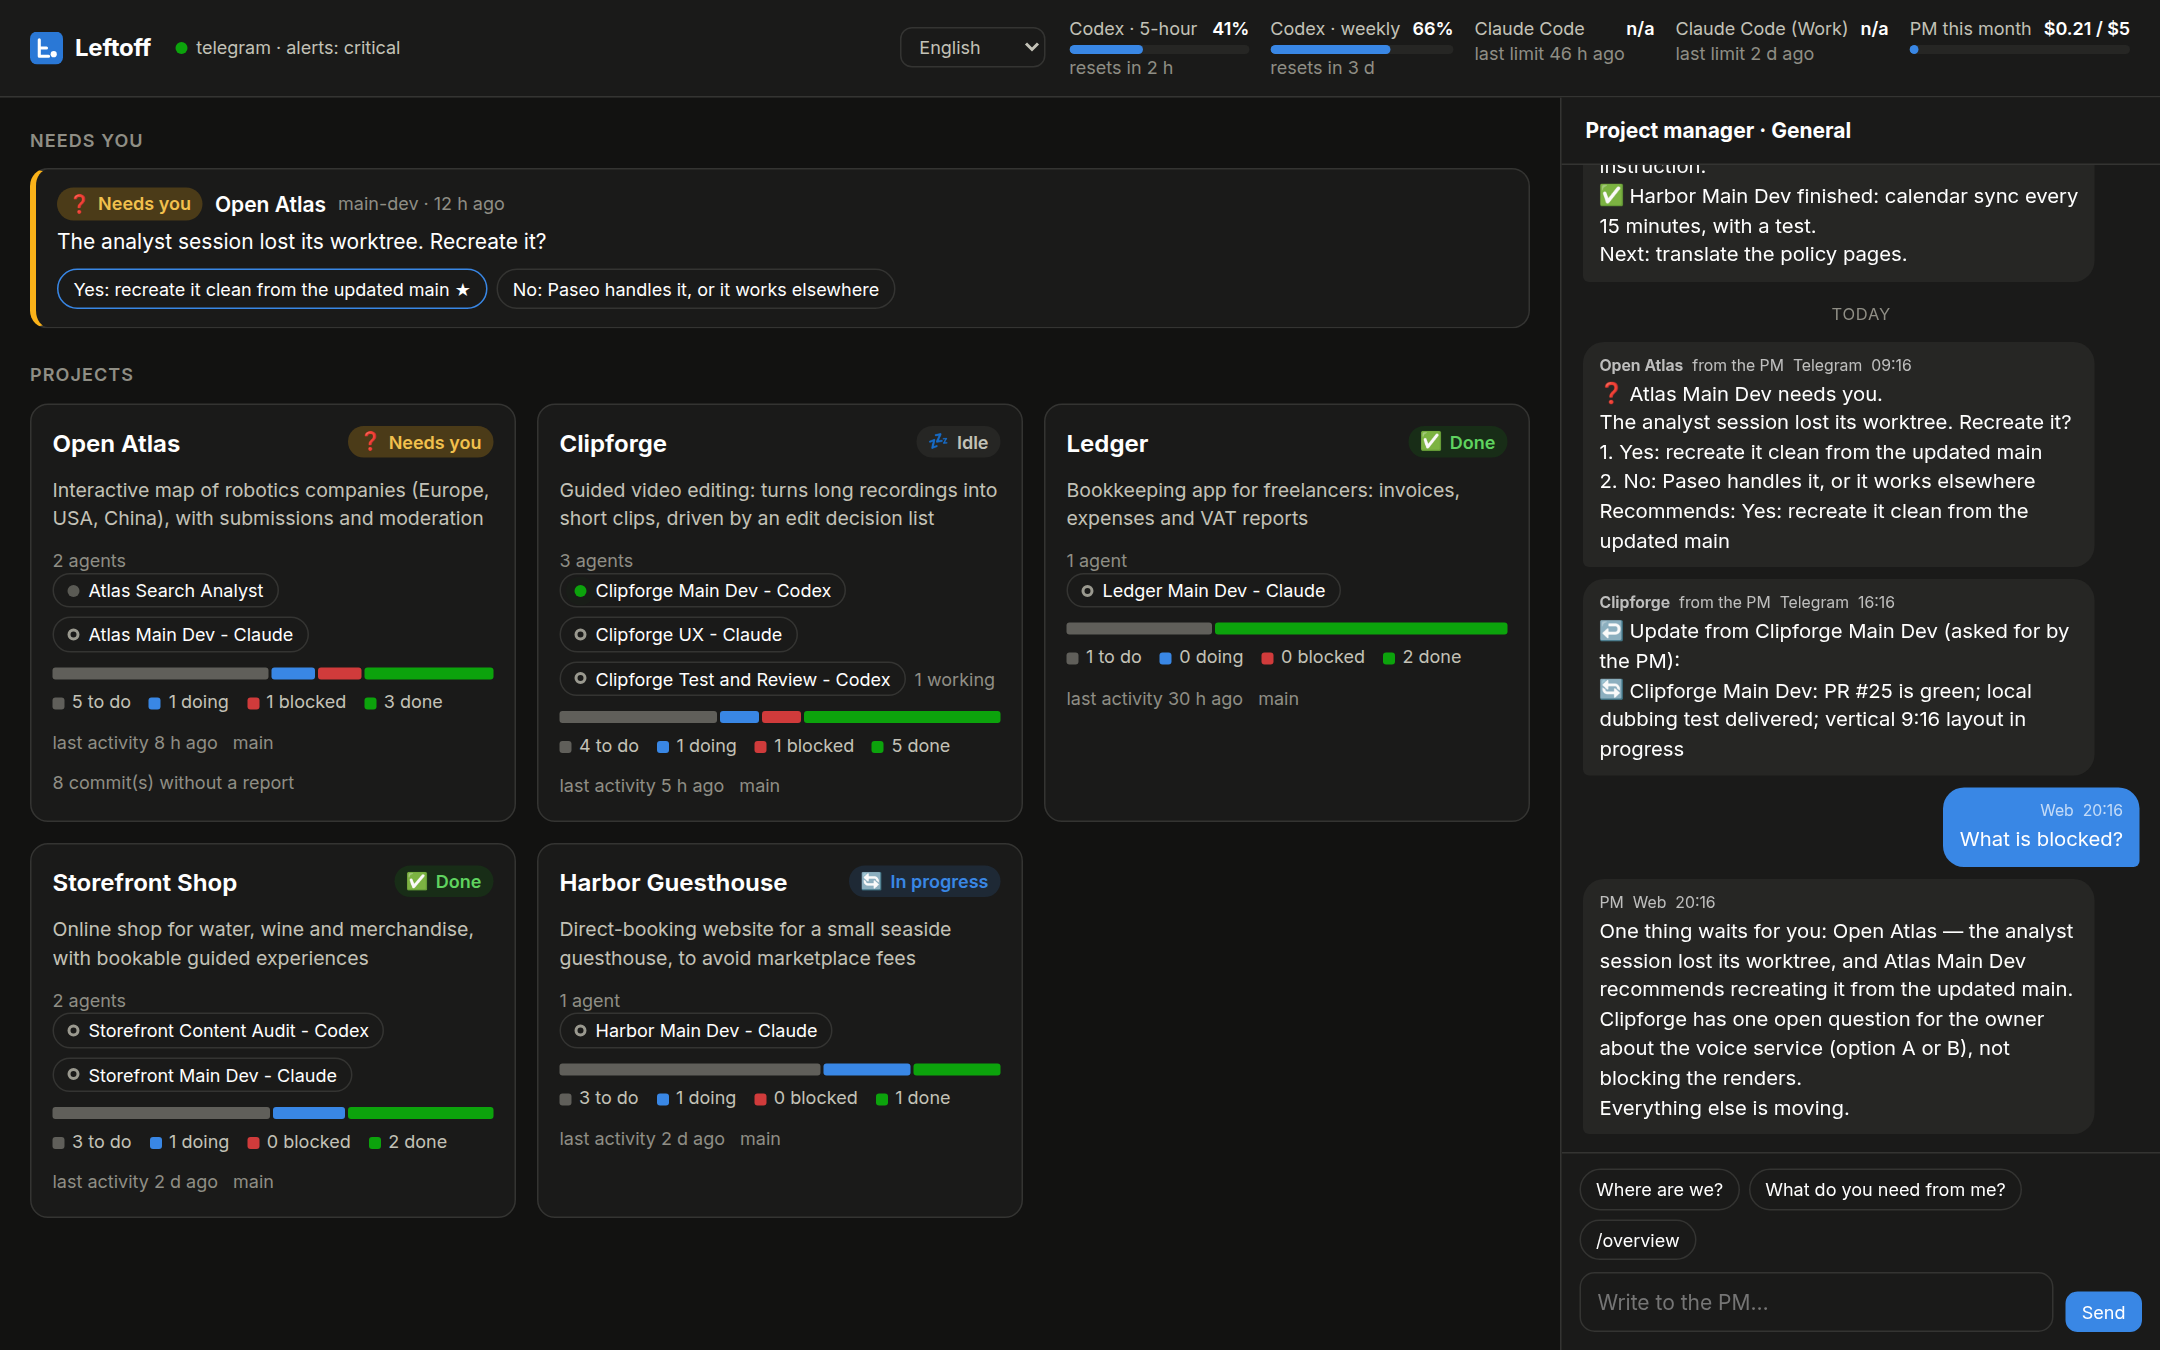The image size is (2160, 1350).
Task: Click Claude Code 'last limit 46 h ago'
Action: tap(1549, 54)
